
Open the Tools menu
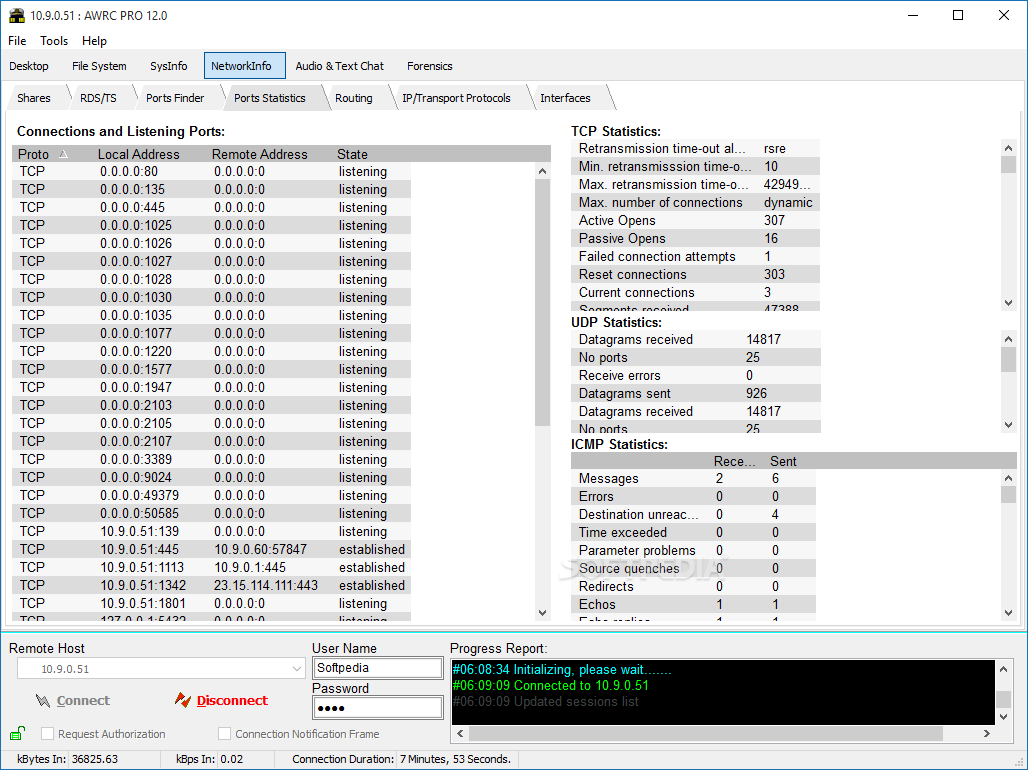[54, 41]
